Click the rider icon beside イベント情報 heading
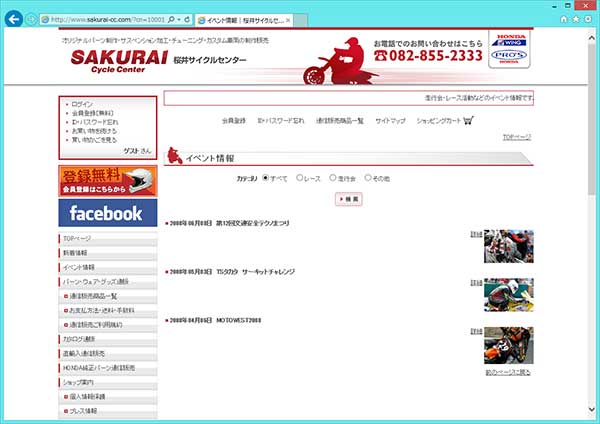This screenshot has height=424, width=600. point(175,155)
